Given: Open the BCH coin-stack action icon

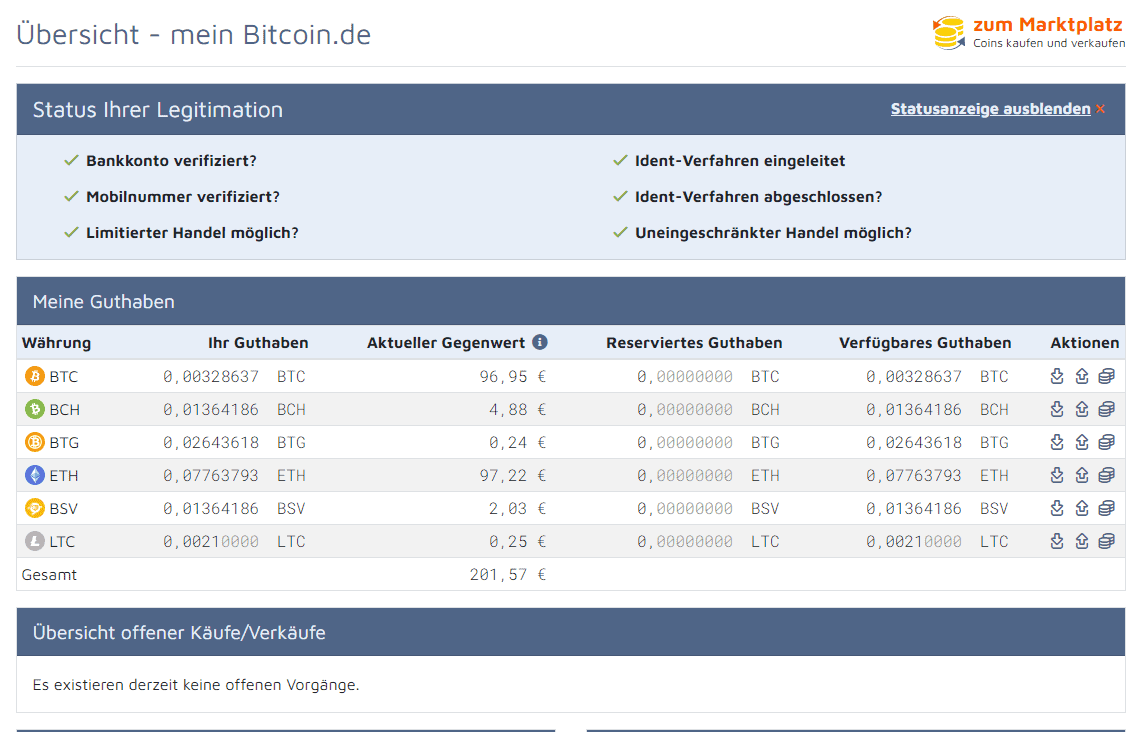Looking at the screenshot, I should coord(1106,409).
